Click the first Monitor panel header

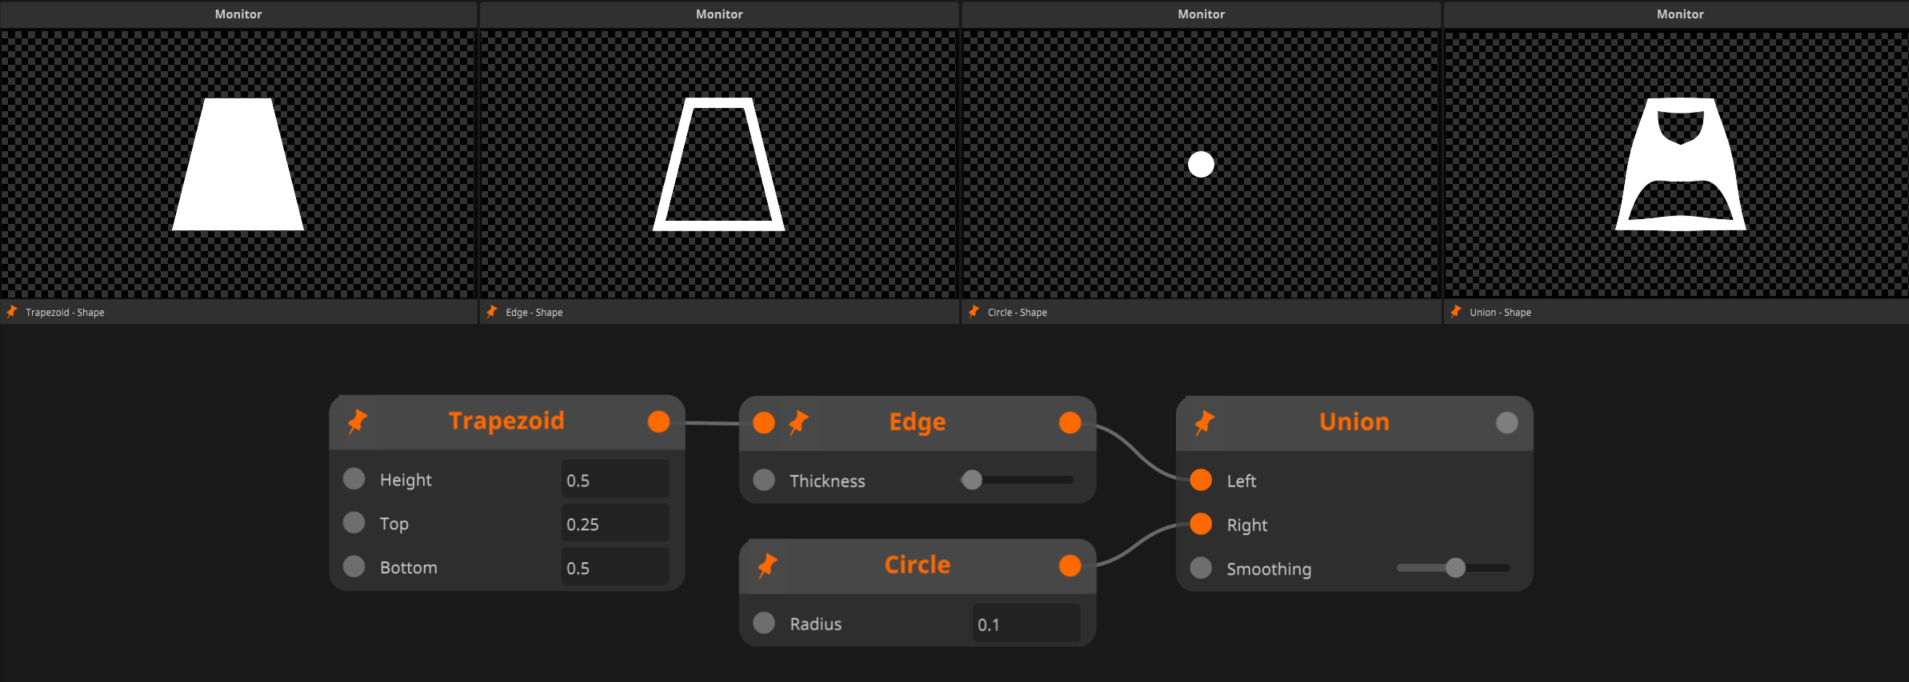(x=238, y=14)
